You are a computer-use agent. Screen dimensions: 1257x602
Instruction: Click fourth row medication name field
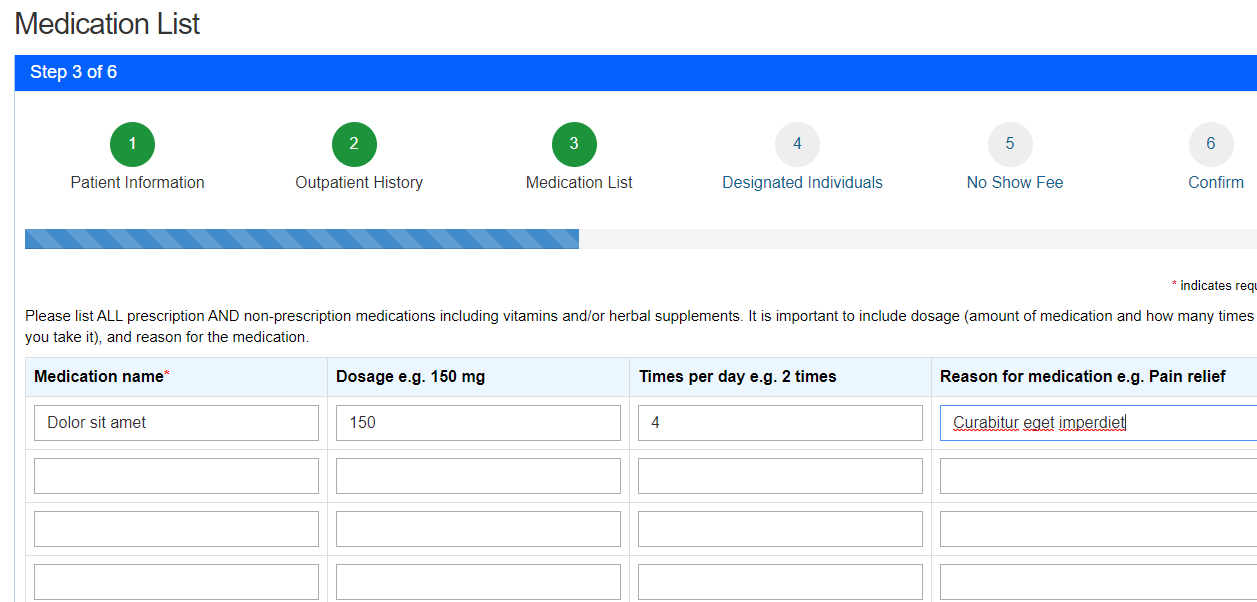pyautogui.click(x=176, y=582)
